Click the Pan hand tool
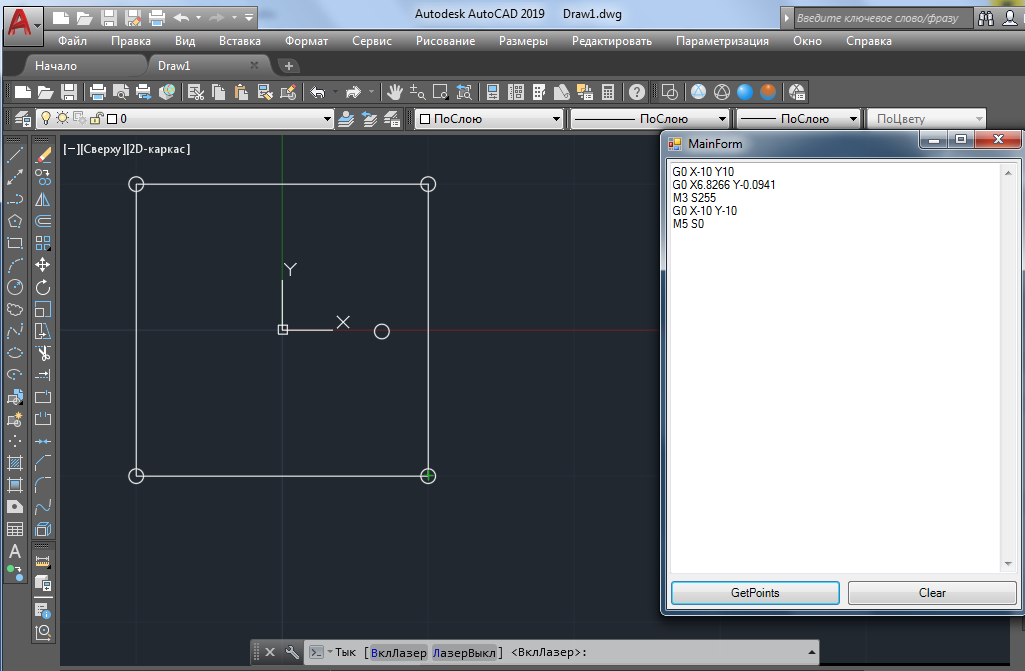This screenshot has width=1025, height=671. 394,92
